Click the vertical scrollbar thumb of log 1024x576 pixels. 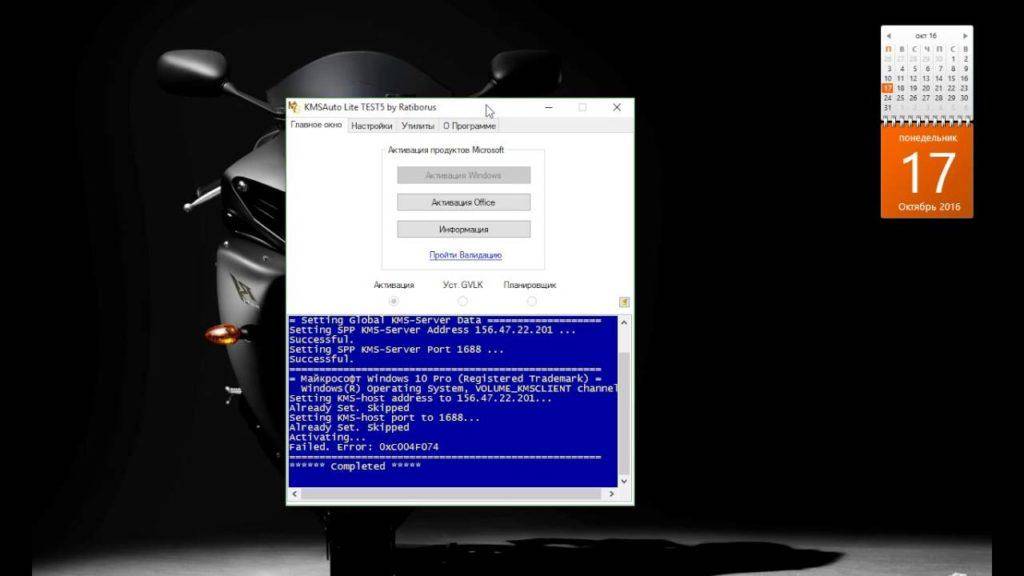tap(624, 413)
